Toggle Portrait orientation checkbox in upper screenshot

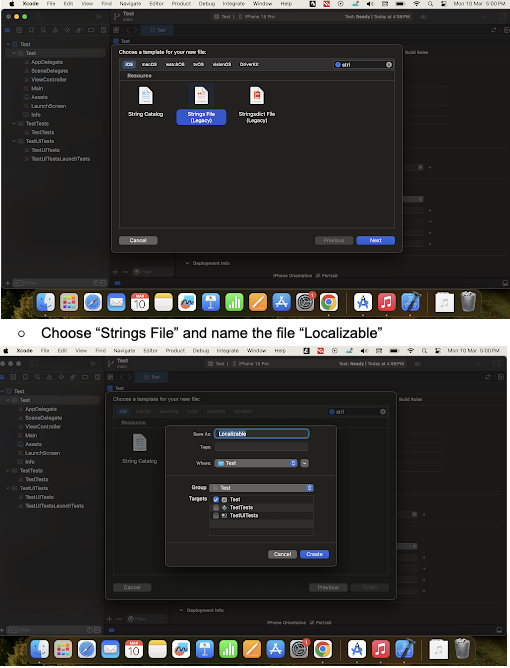pos(318,276)
